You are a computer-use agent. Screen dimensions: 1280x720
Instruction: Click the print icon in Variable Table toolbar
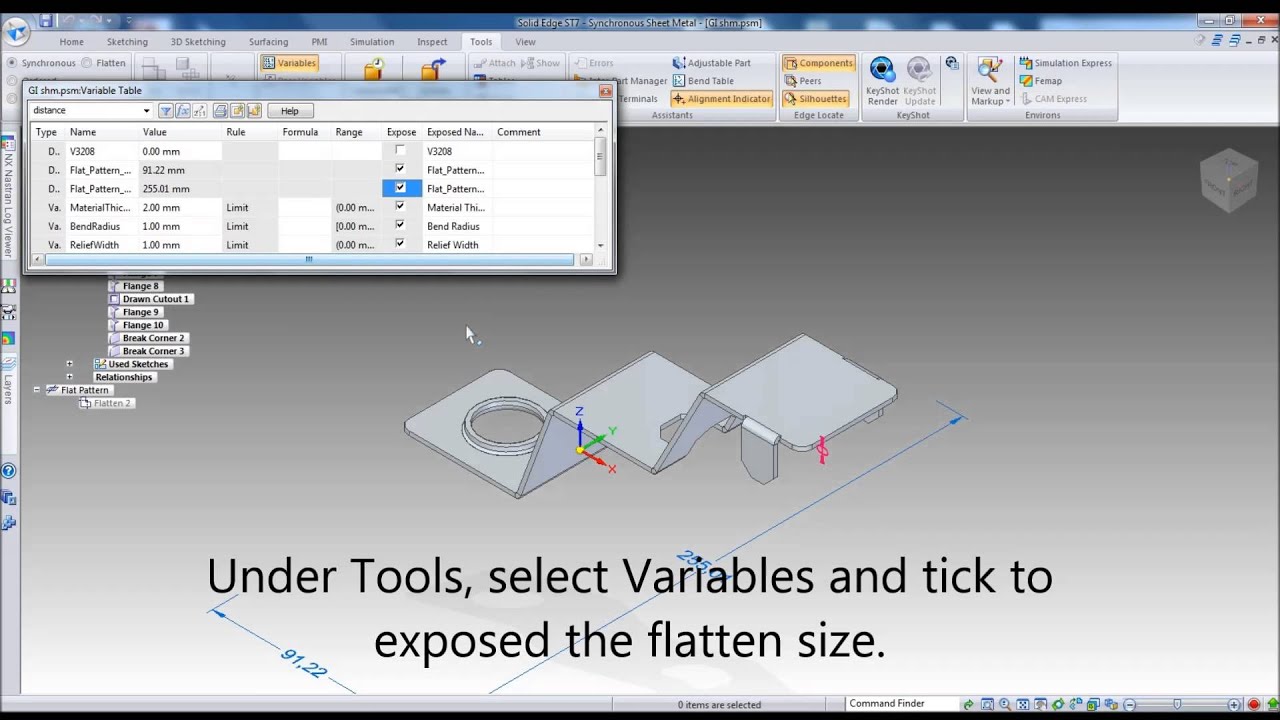click(221, 111)
